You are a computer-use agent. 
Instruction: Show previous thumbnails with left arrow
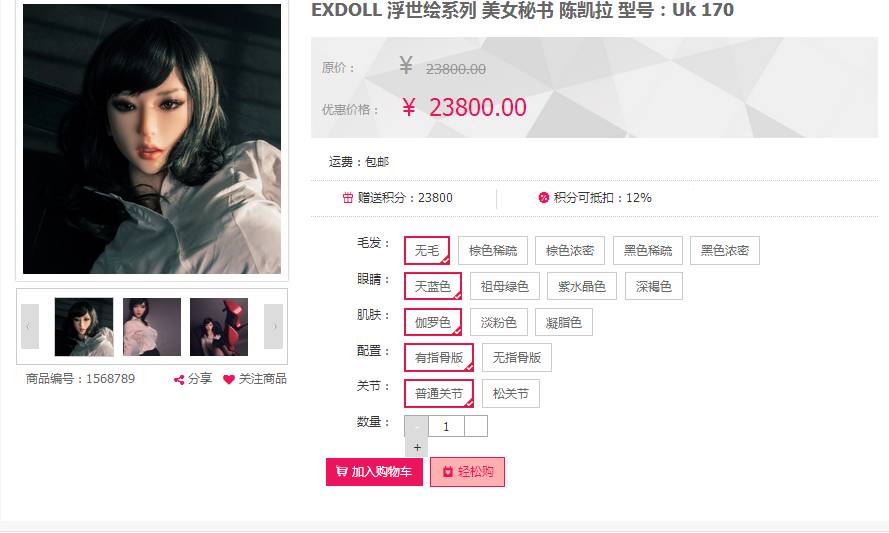(29, 326)
